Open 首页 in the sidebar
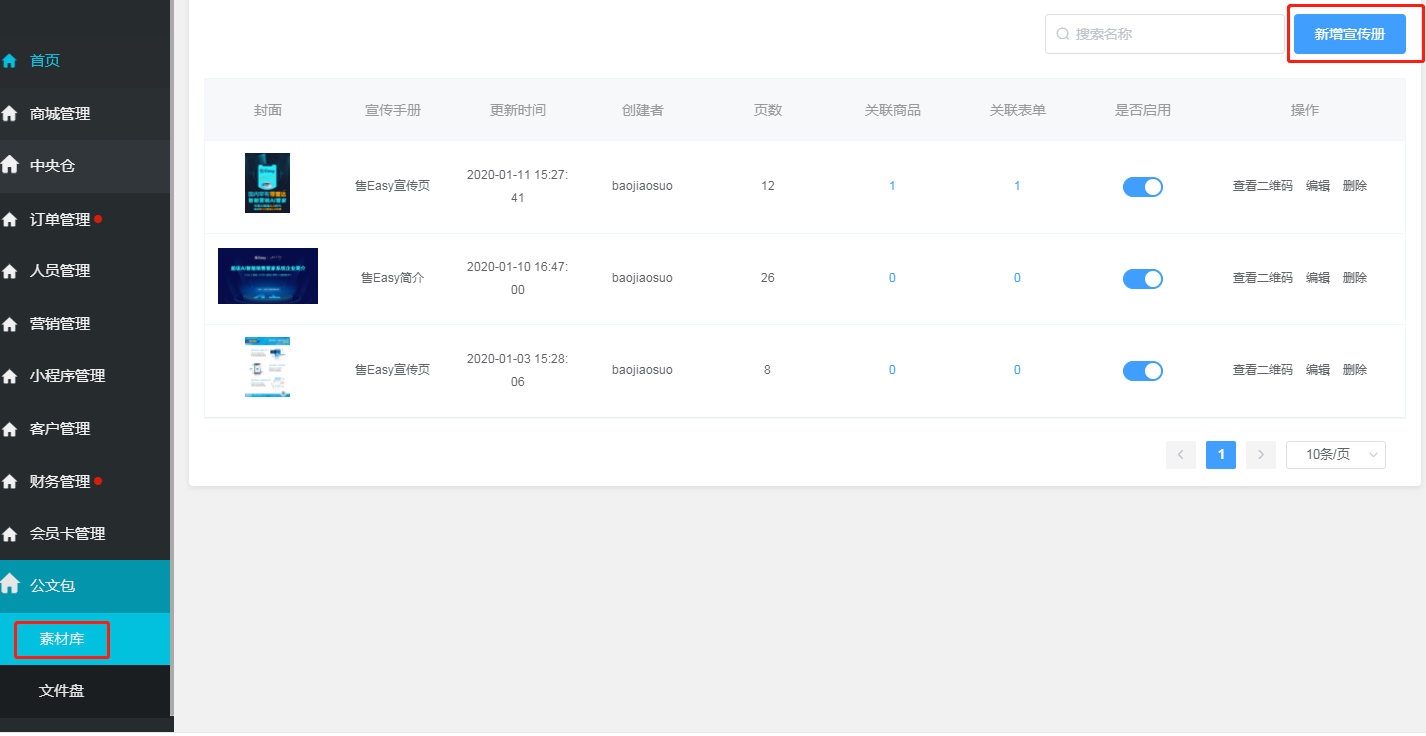This screenshot has height=736, width=1426. [45, 61]
